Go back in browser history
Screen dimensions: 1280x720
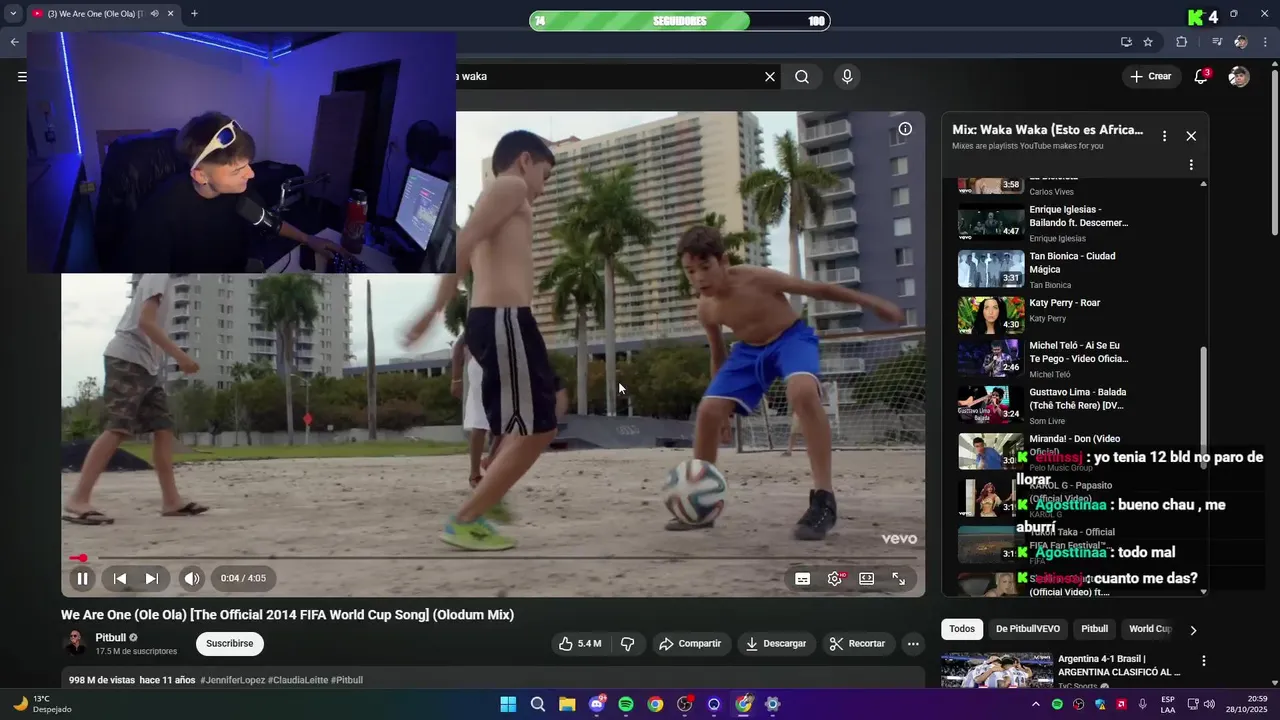[x=14, y=42]
